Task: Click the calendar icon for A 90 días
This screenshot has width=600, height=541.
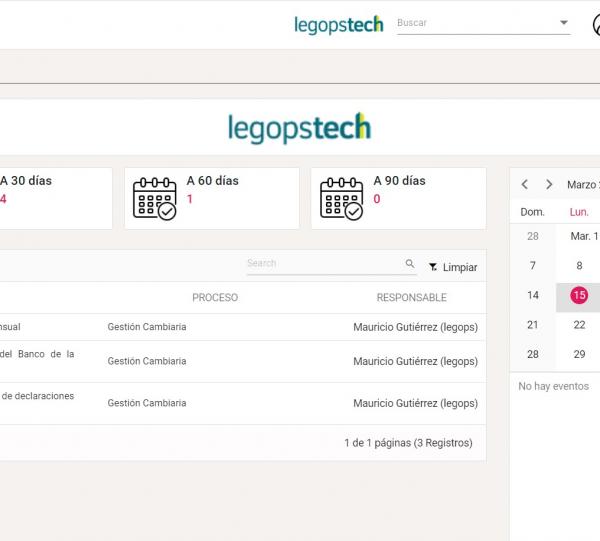Action: (x=341, y=198)
